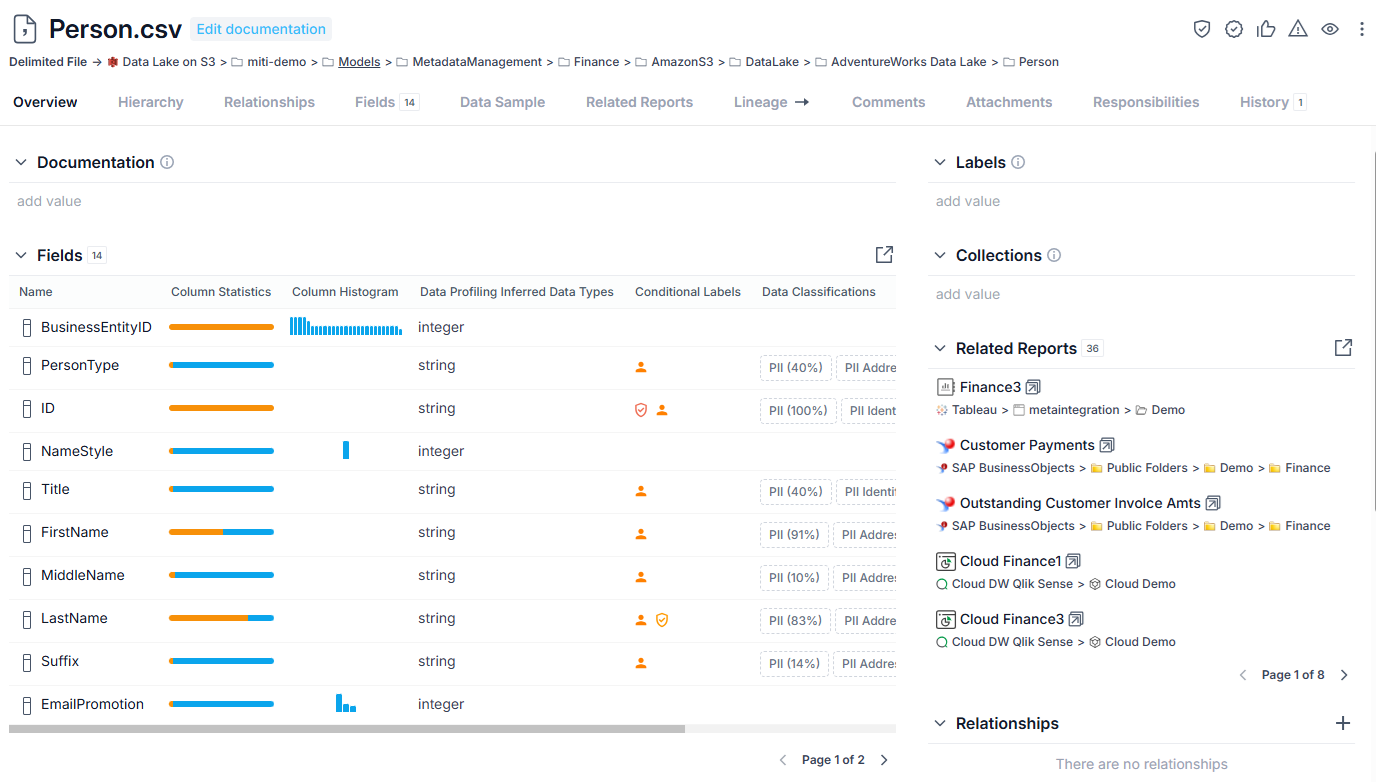
Task: Click the circled checkmark icon in header
Action: point(1234,29)
